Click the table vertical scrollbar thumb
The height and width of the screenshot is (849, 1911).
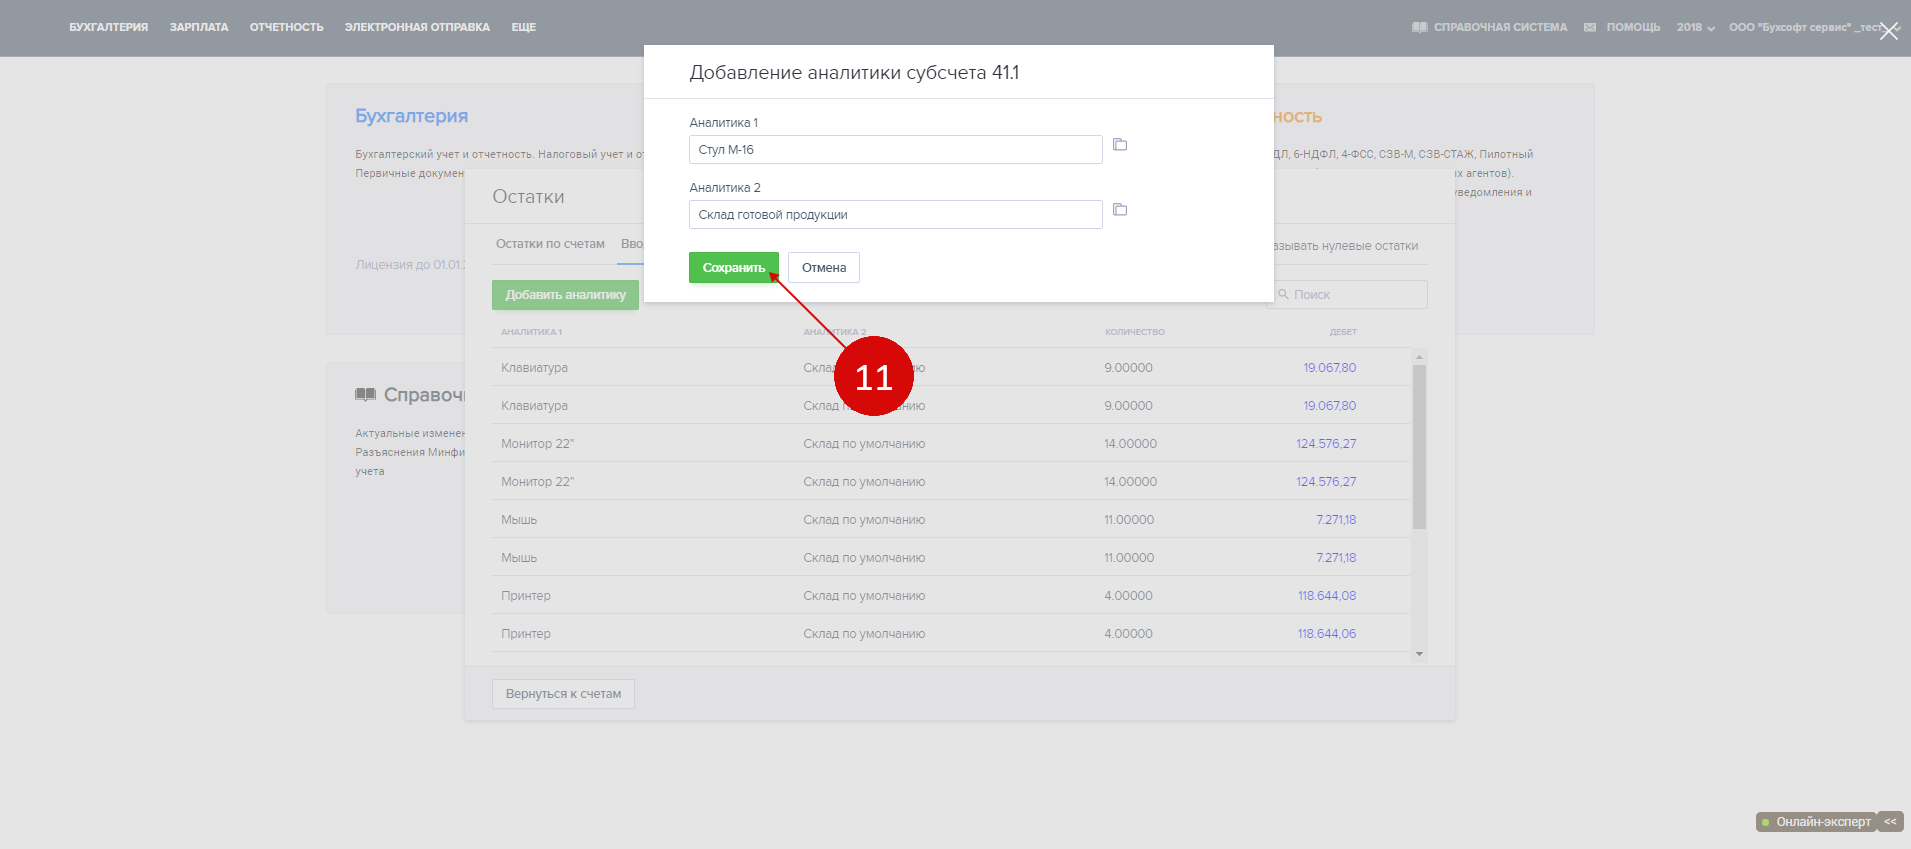pyautogui.click(x=1419, y=446)
